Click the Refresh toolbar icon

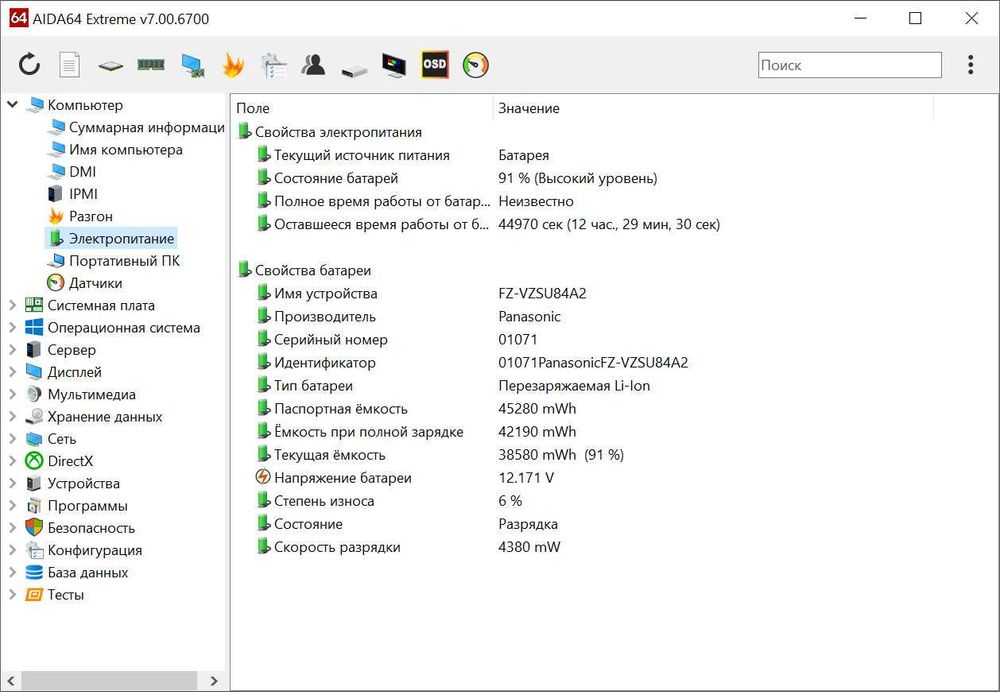29,64
